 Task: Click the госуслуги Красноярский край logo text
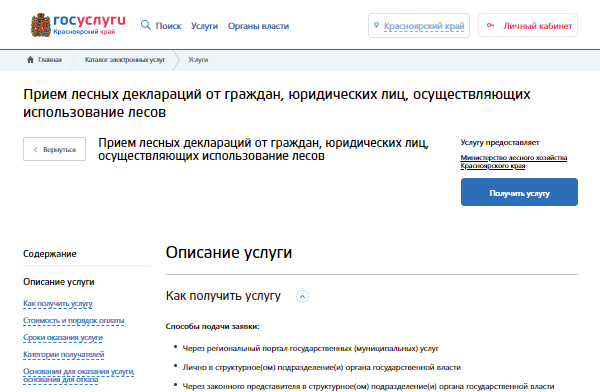(x=89, y=24)
